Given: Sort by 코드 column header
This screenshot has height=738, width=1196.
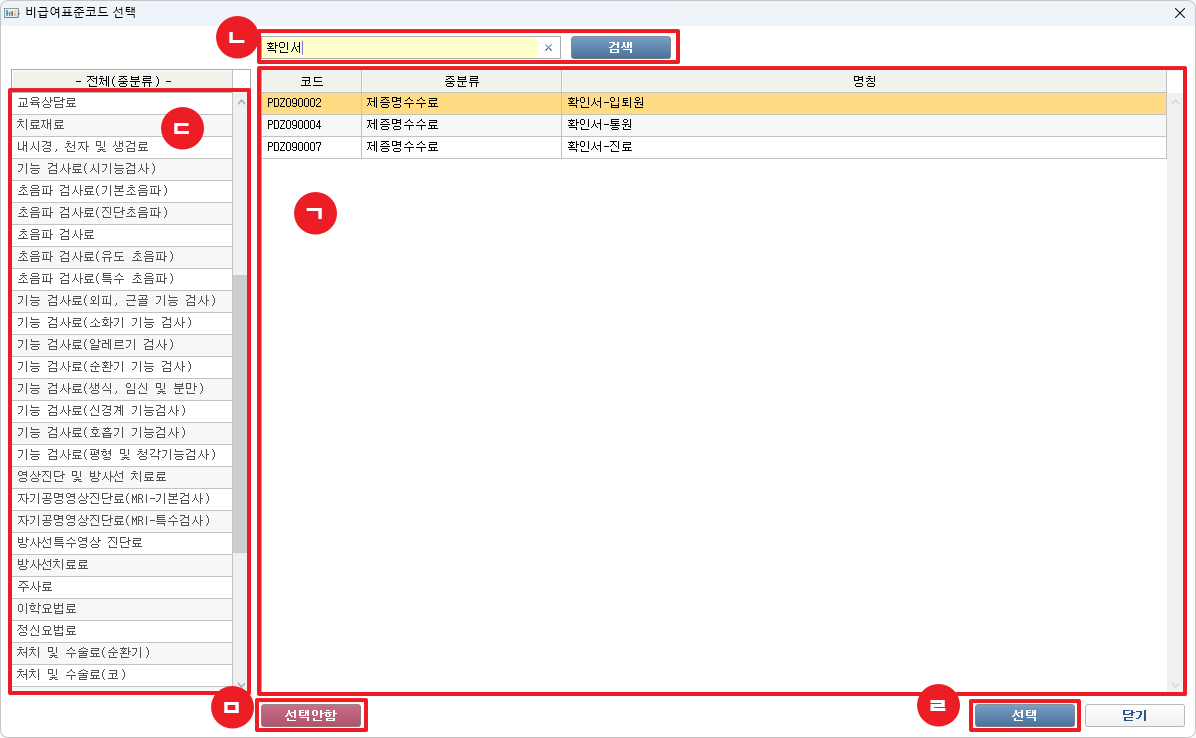Looking at the screenshot, I should (x=311, y=81).
